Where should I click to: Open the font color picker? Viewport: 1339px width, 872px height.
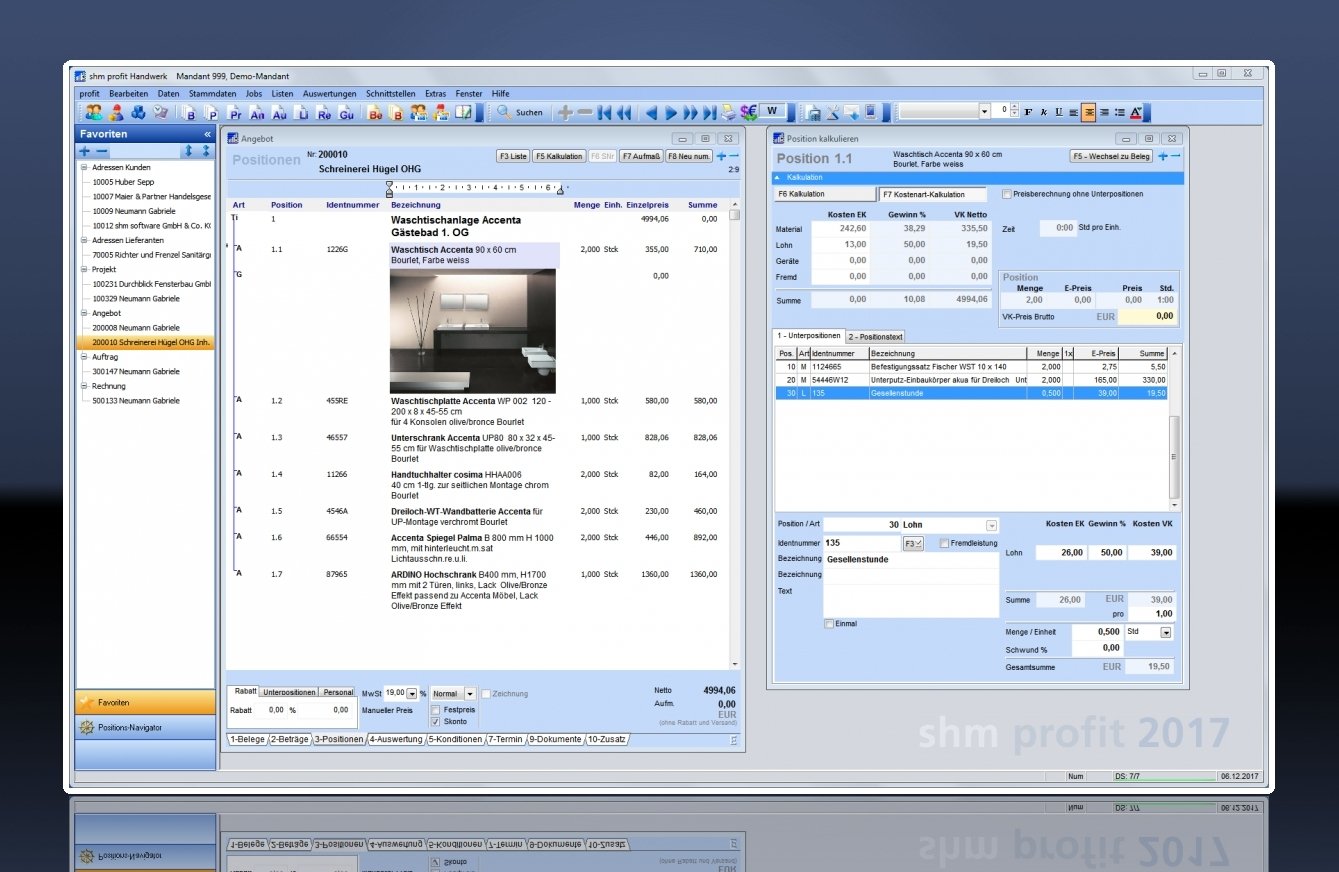click(1136, 112)
